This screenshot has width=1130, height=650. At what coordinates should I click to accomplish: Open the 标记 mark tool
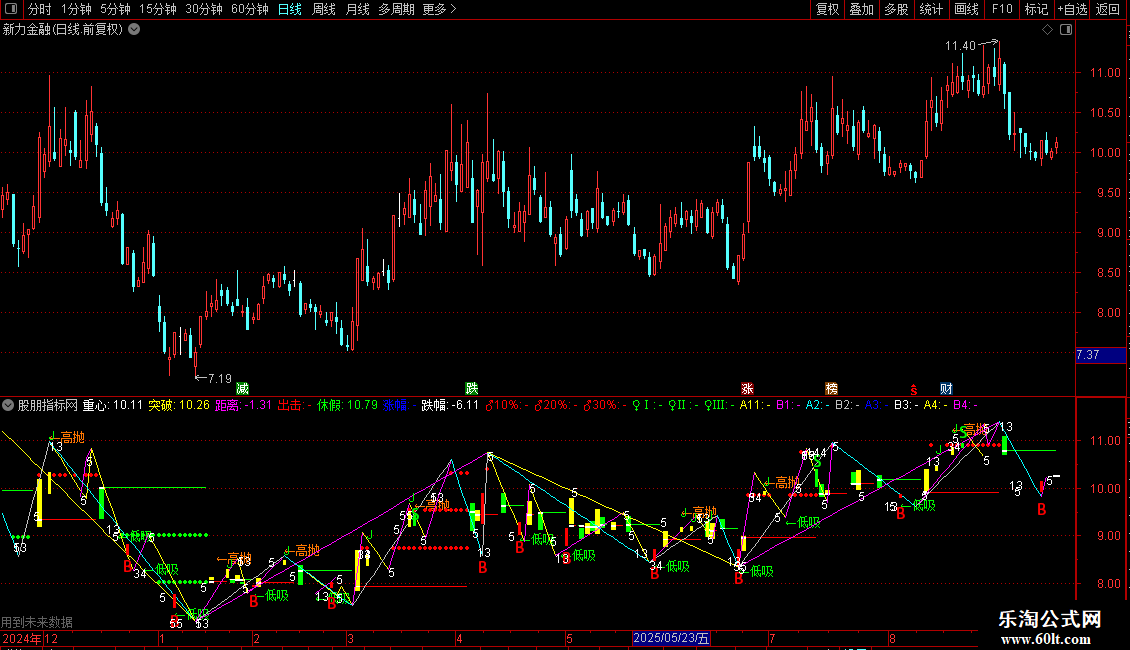pos(1036,9)
